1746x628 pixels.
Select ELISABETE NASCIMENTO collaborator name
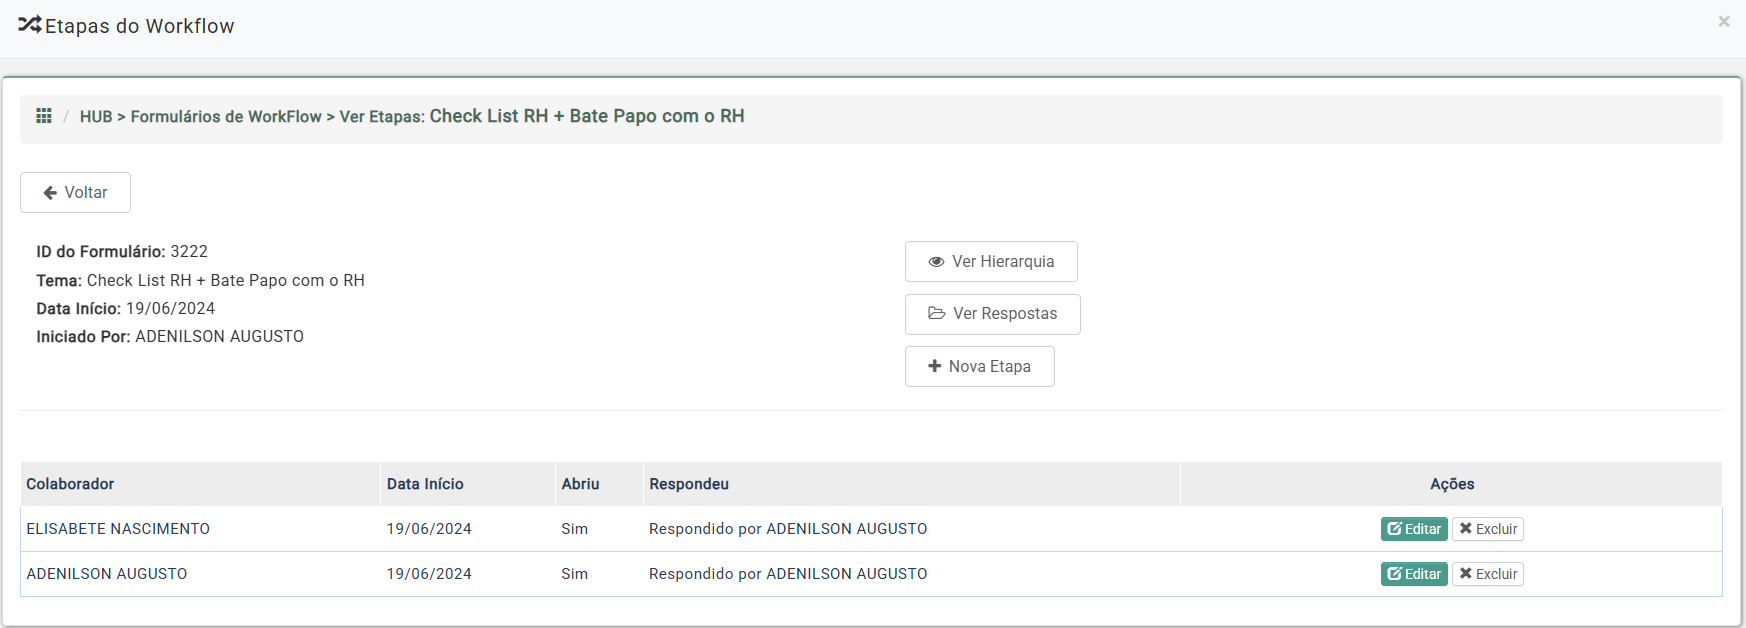tap(118, 529)
